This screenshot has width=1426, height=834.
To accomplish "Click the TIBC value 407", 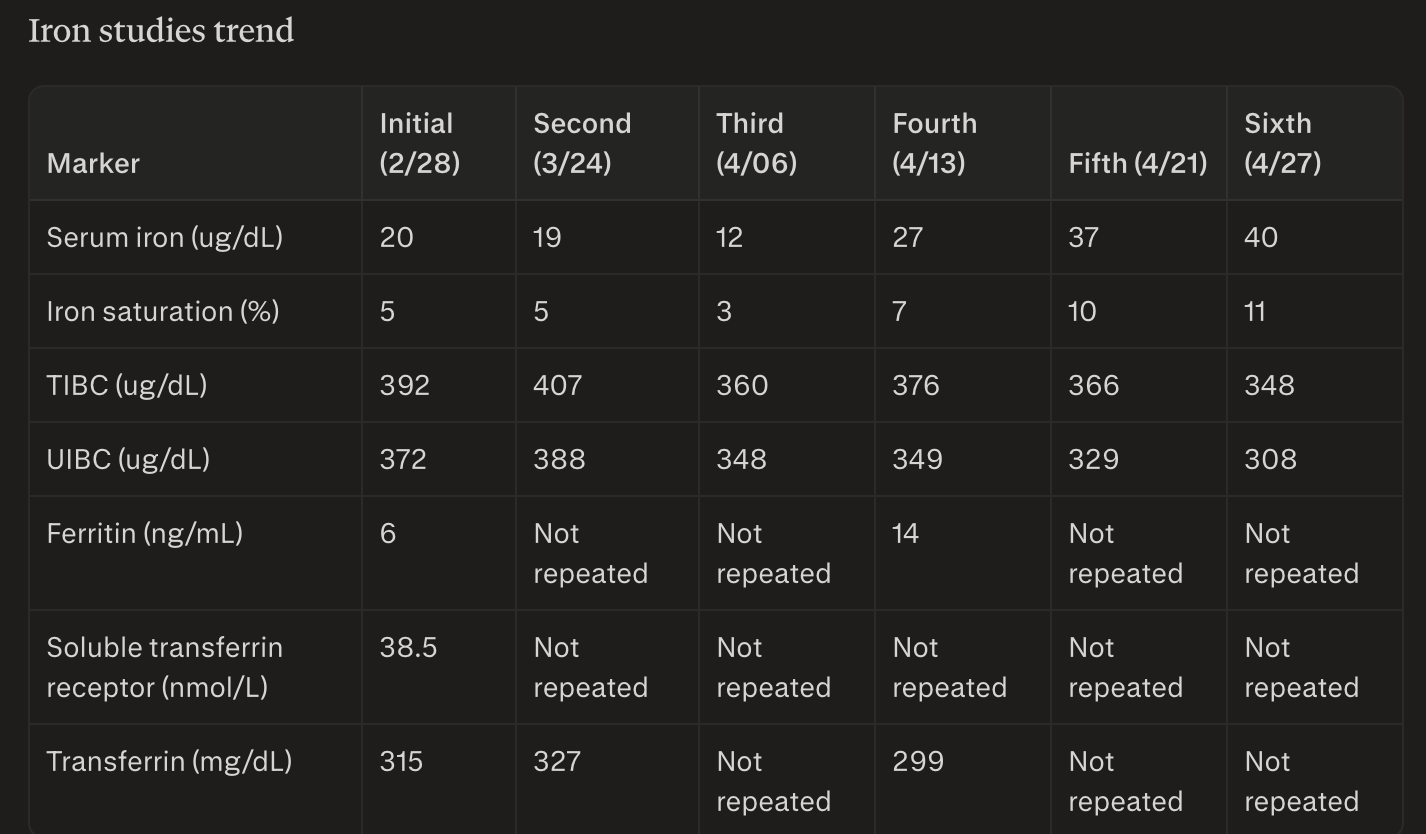I will click(x=557, y=385).
